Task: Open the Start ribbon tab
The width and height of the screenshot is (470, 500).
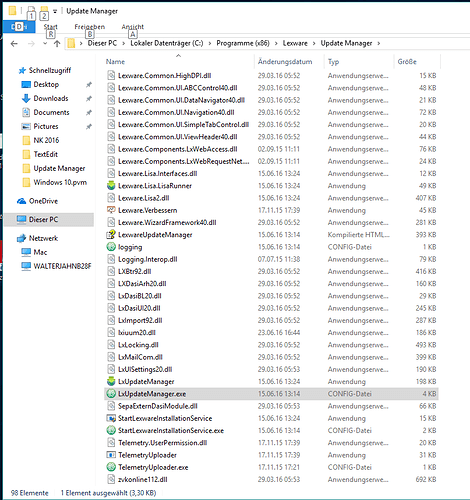Action: pos(50,27)
